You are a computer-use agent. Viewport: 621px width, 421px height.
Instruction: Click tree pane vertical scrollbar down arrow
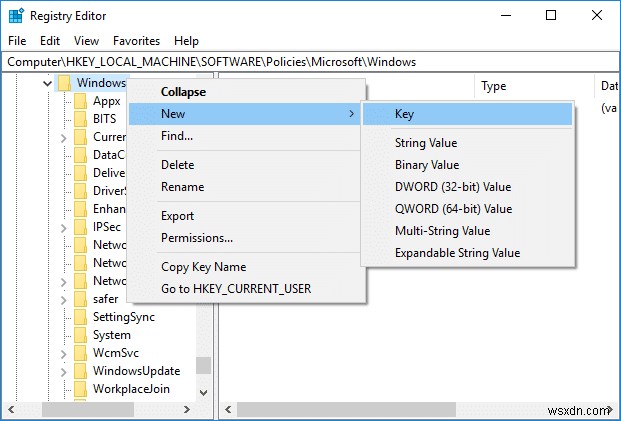[x=204, y=392]
